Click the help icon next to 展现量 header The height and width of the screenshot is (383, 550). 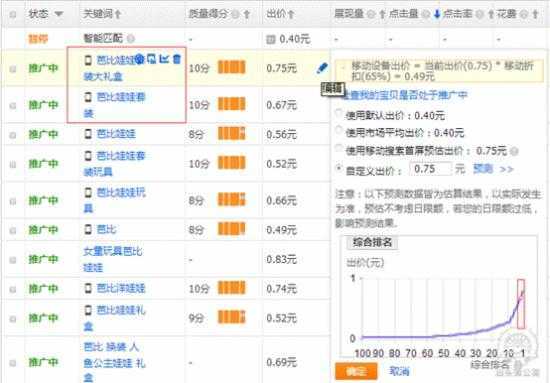pos(371,14)
